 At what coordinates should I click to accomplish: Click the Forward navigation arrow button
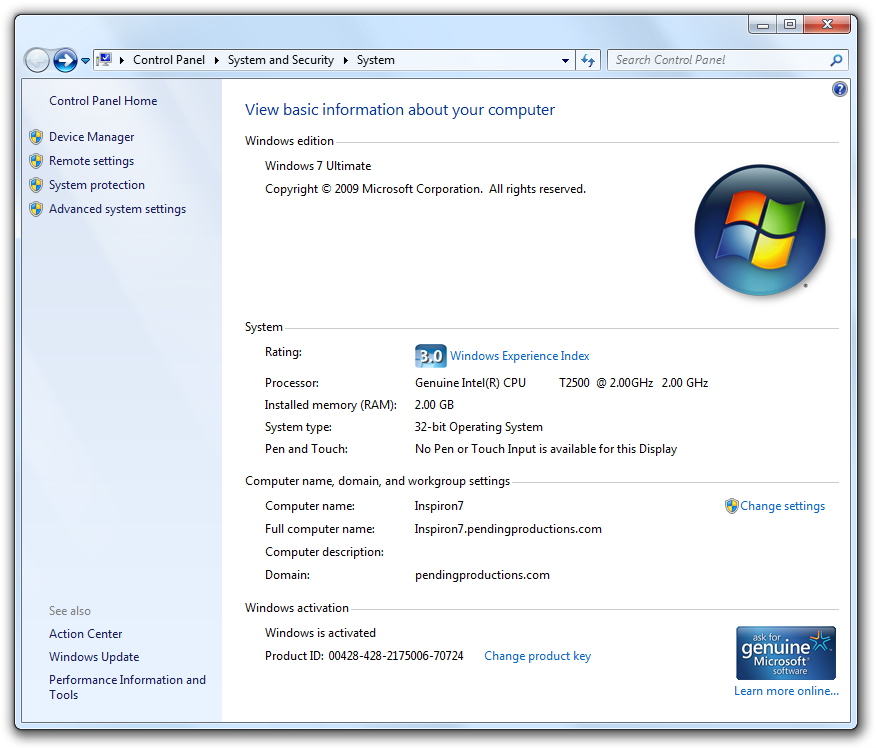point(65,60)
